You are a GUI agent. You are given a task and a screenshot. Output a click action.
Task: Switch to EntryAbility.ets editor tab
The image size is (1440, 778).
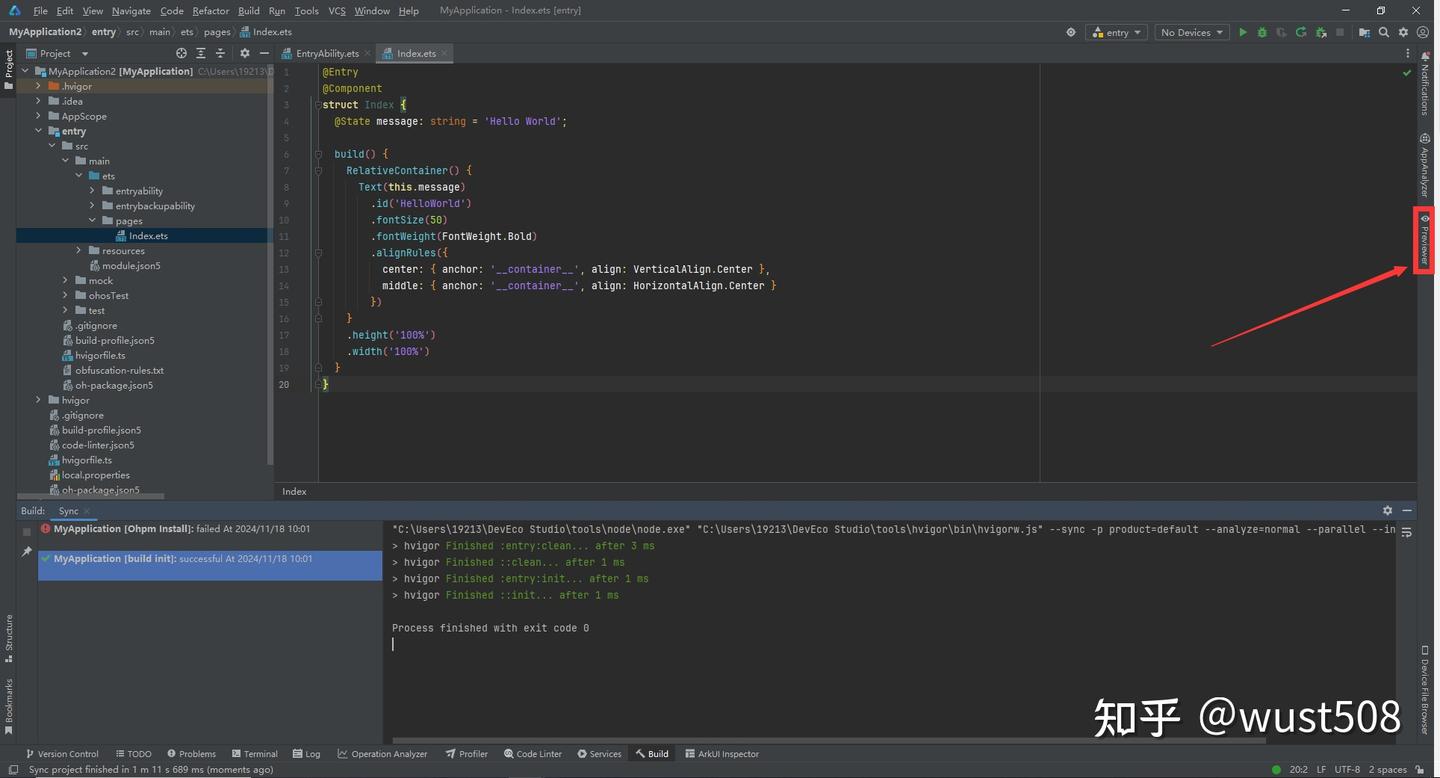coord(326,53)
